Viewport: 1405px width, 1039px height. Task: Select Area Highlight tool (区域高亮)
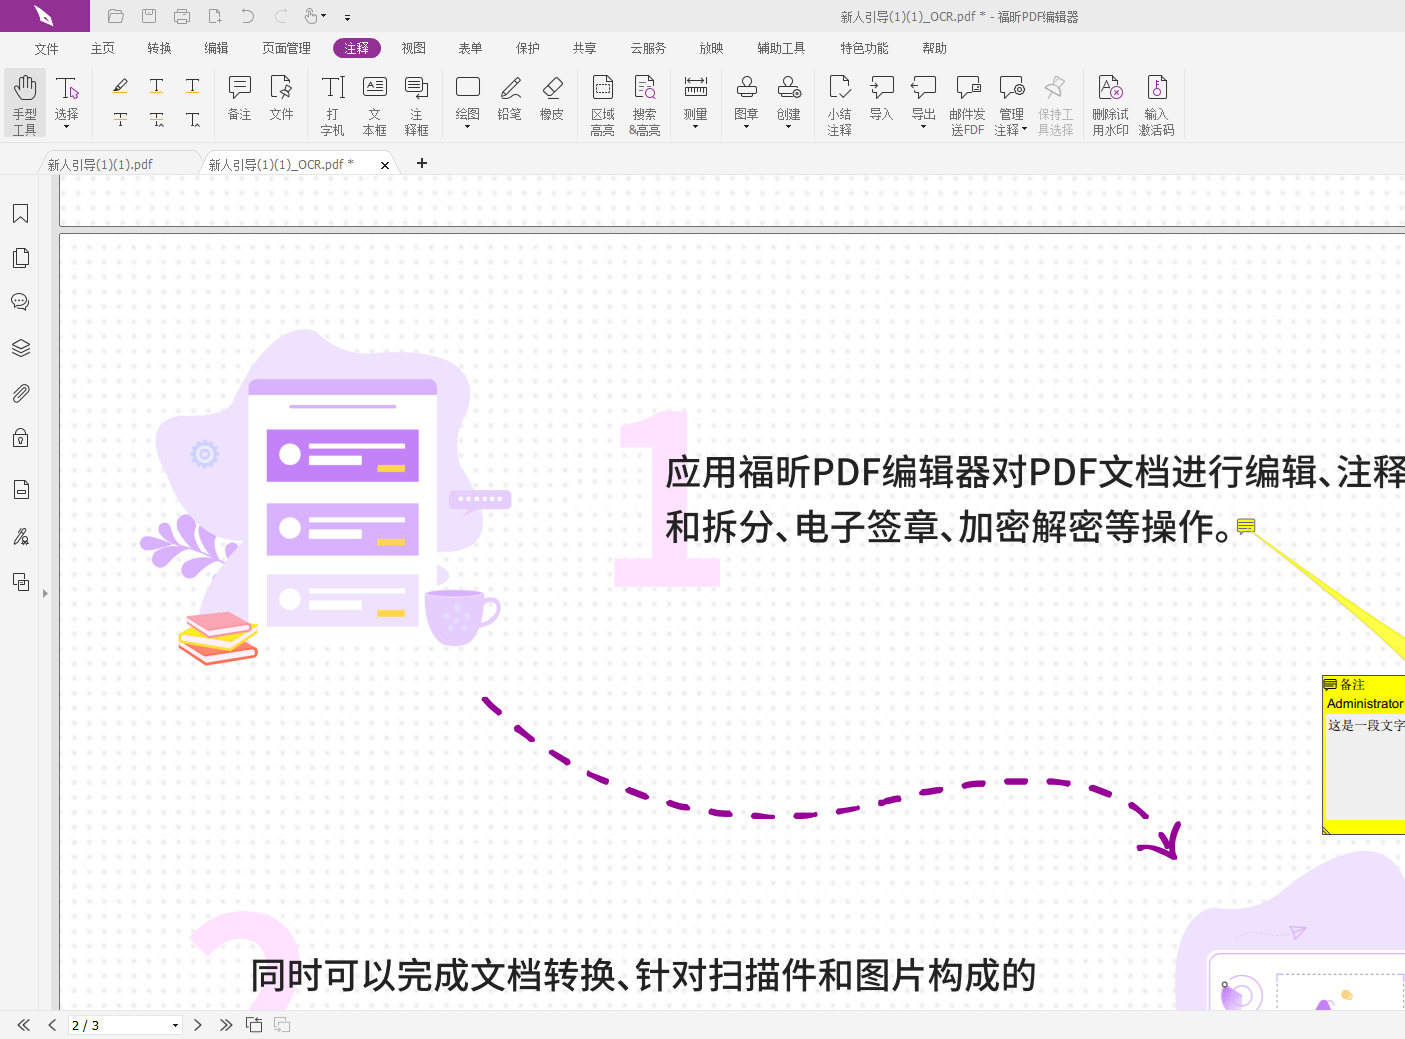[603, 104]
